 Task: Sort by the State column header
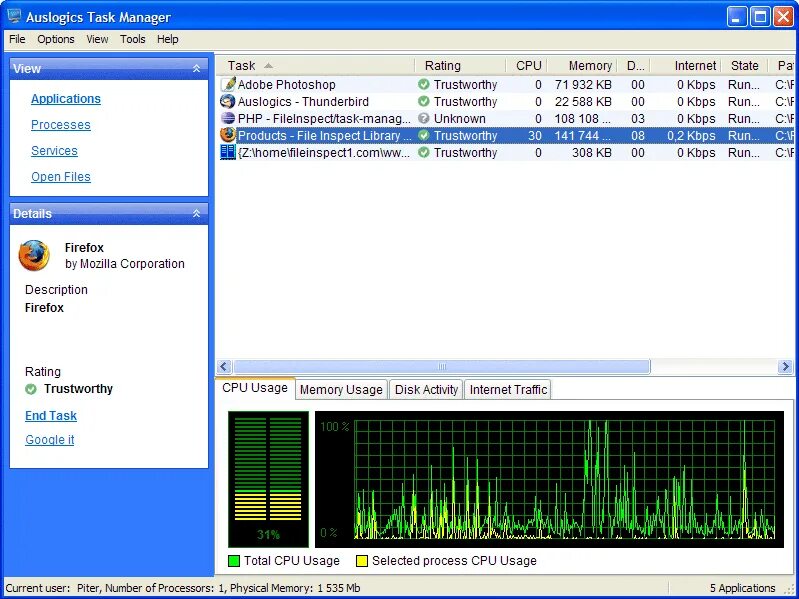(745, 66)
